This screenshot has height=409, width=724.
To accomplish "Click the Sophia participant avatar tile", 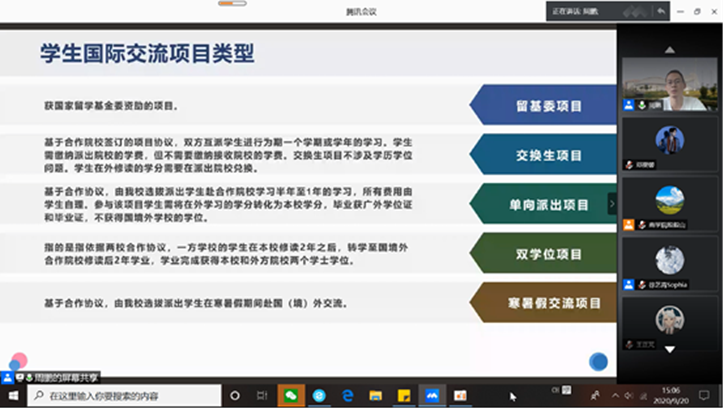I will pyautogui.click(x=670, y=263).
